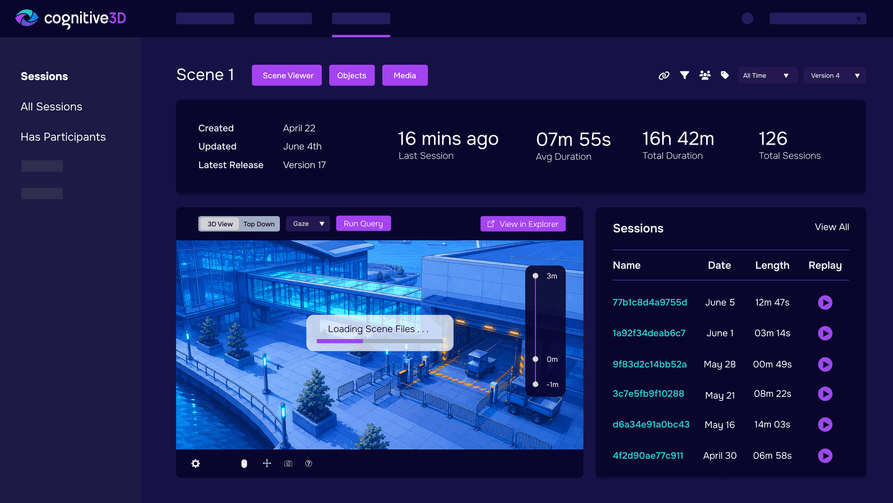Click 'May 28' date cell
The image size is (893, 503).
(x=719, y=364)
